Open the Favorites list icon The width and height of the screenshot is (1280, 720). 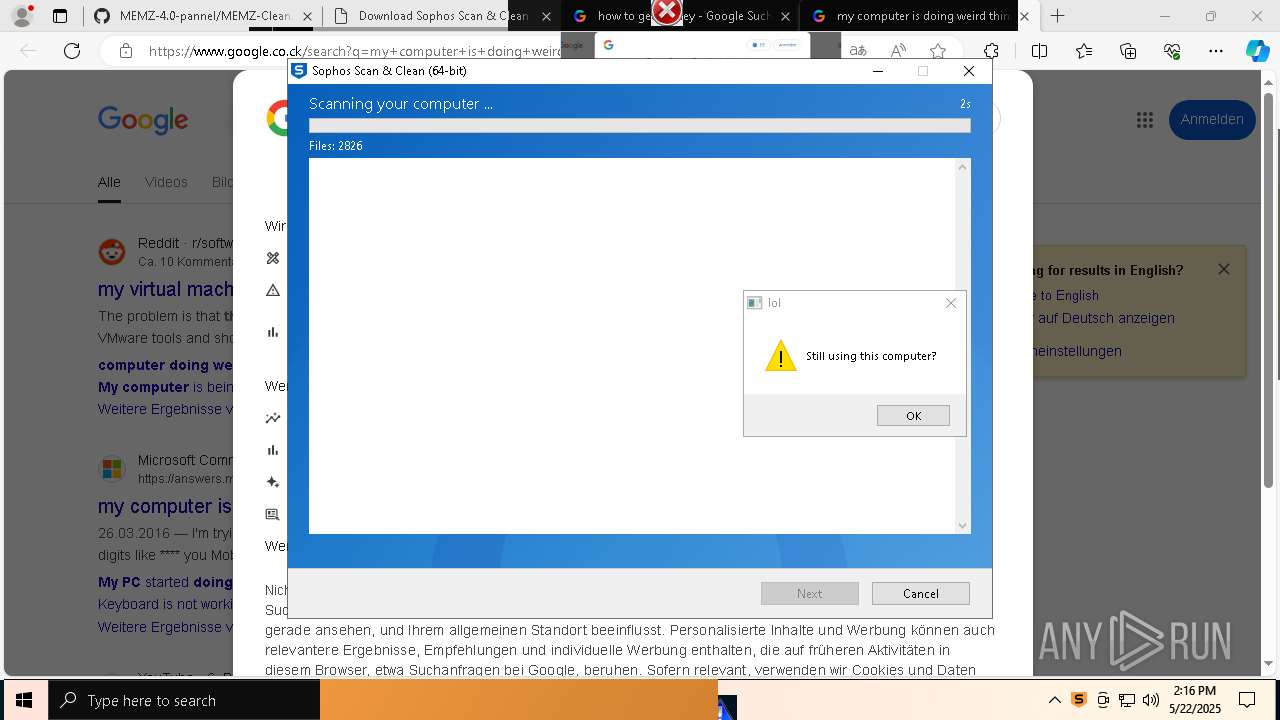click(x=1084, y=51)
